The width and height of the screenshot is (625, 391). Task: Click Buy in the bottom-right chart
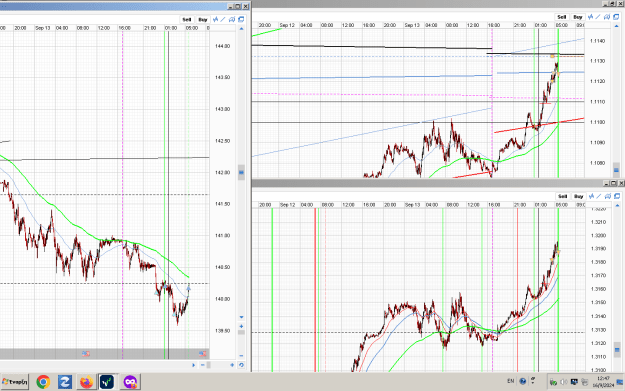[579, 196]
